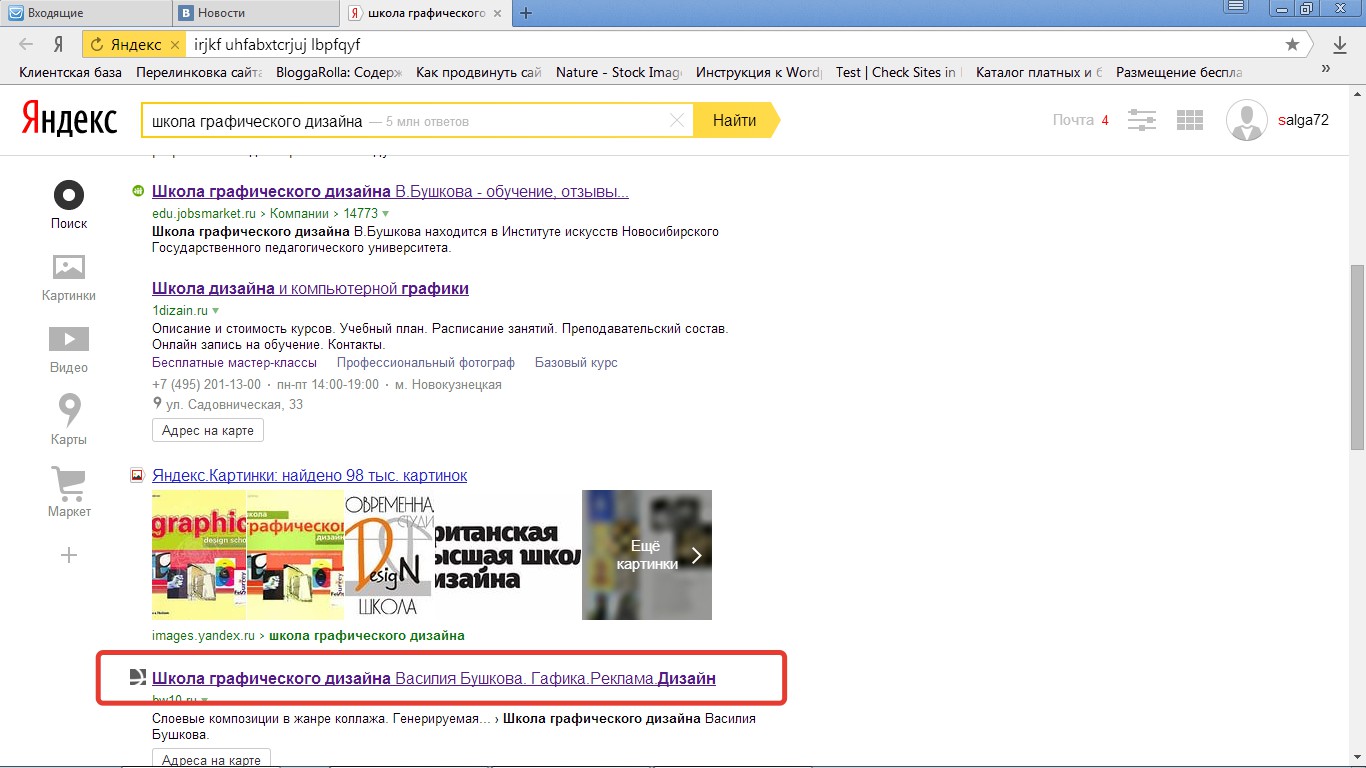Select the школа графического tab
The width and height of the screenshot is (1366, 768).
click(426, 13)
